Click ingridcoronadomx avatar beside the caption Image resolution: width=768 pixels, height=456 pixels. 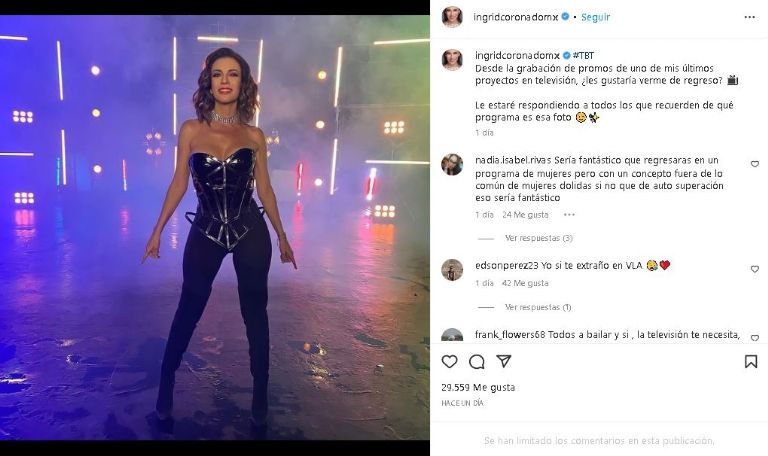(x=452, y=59)
